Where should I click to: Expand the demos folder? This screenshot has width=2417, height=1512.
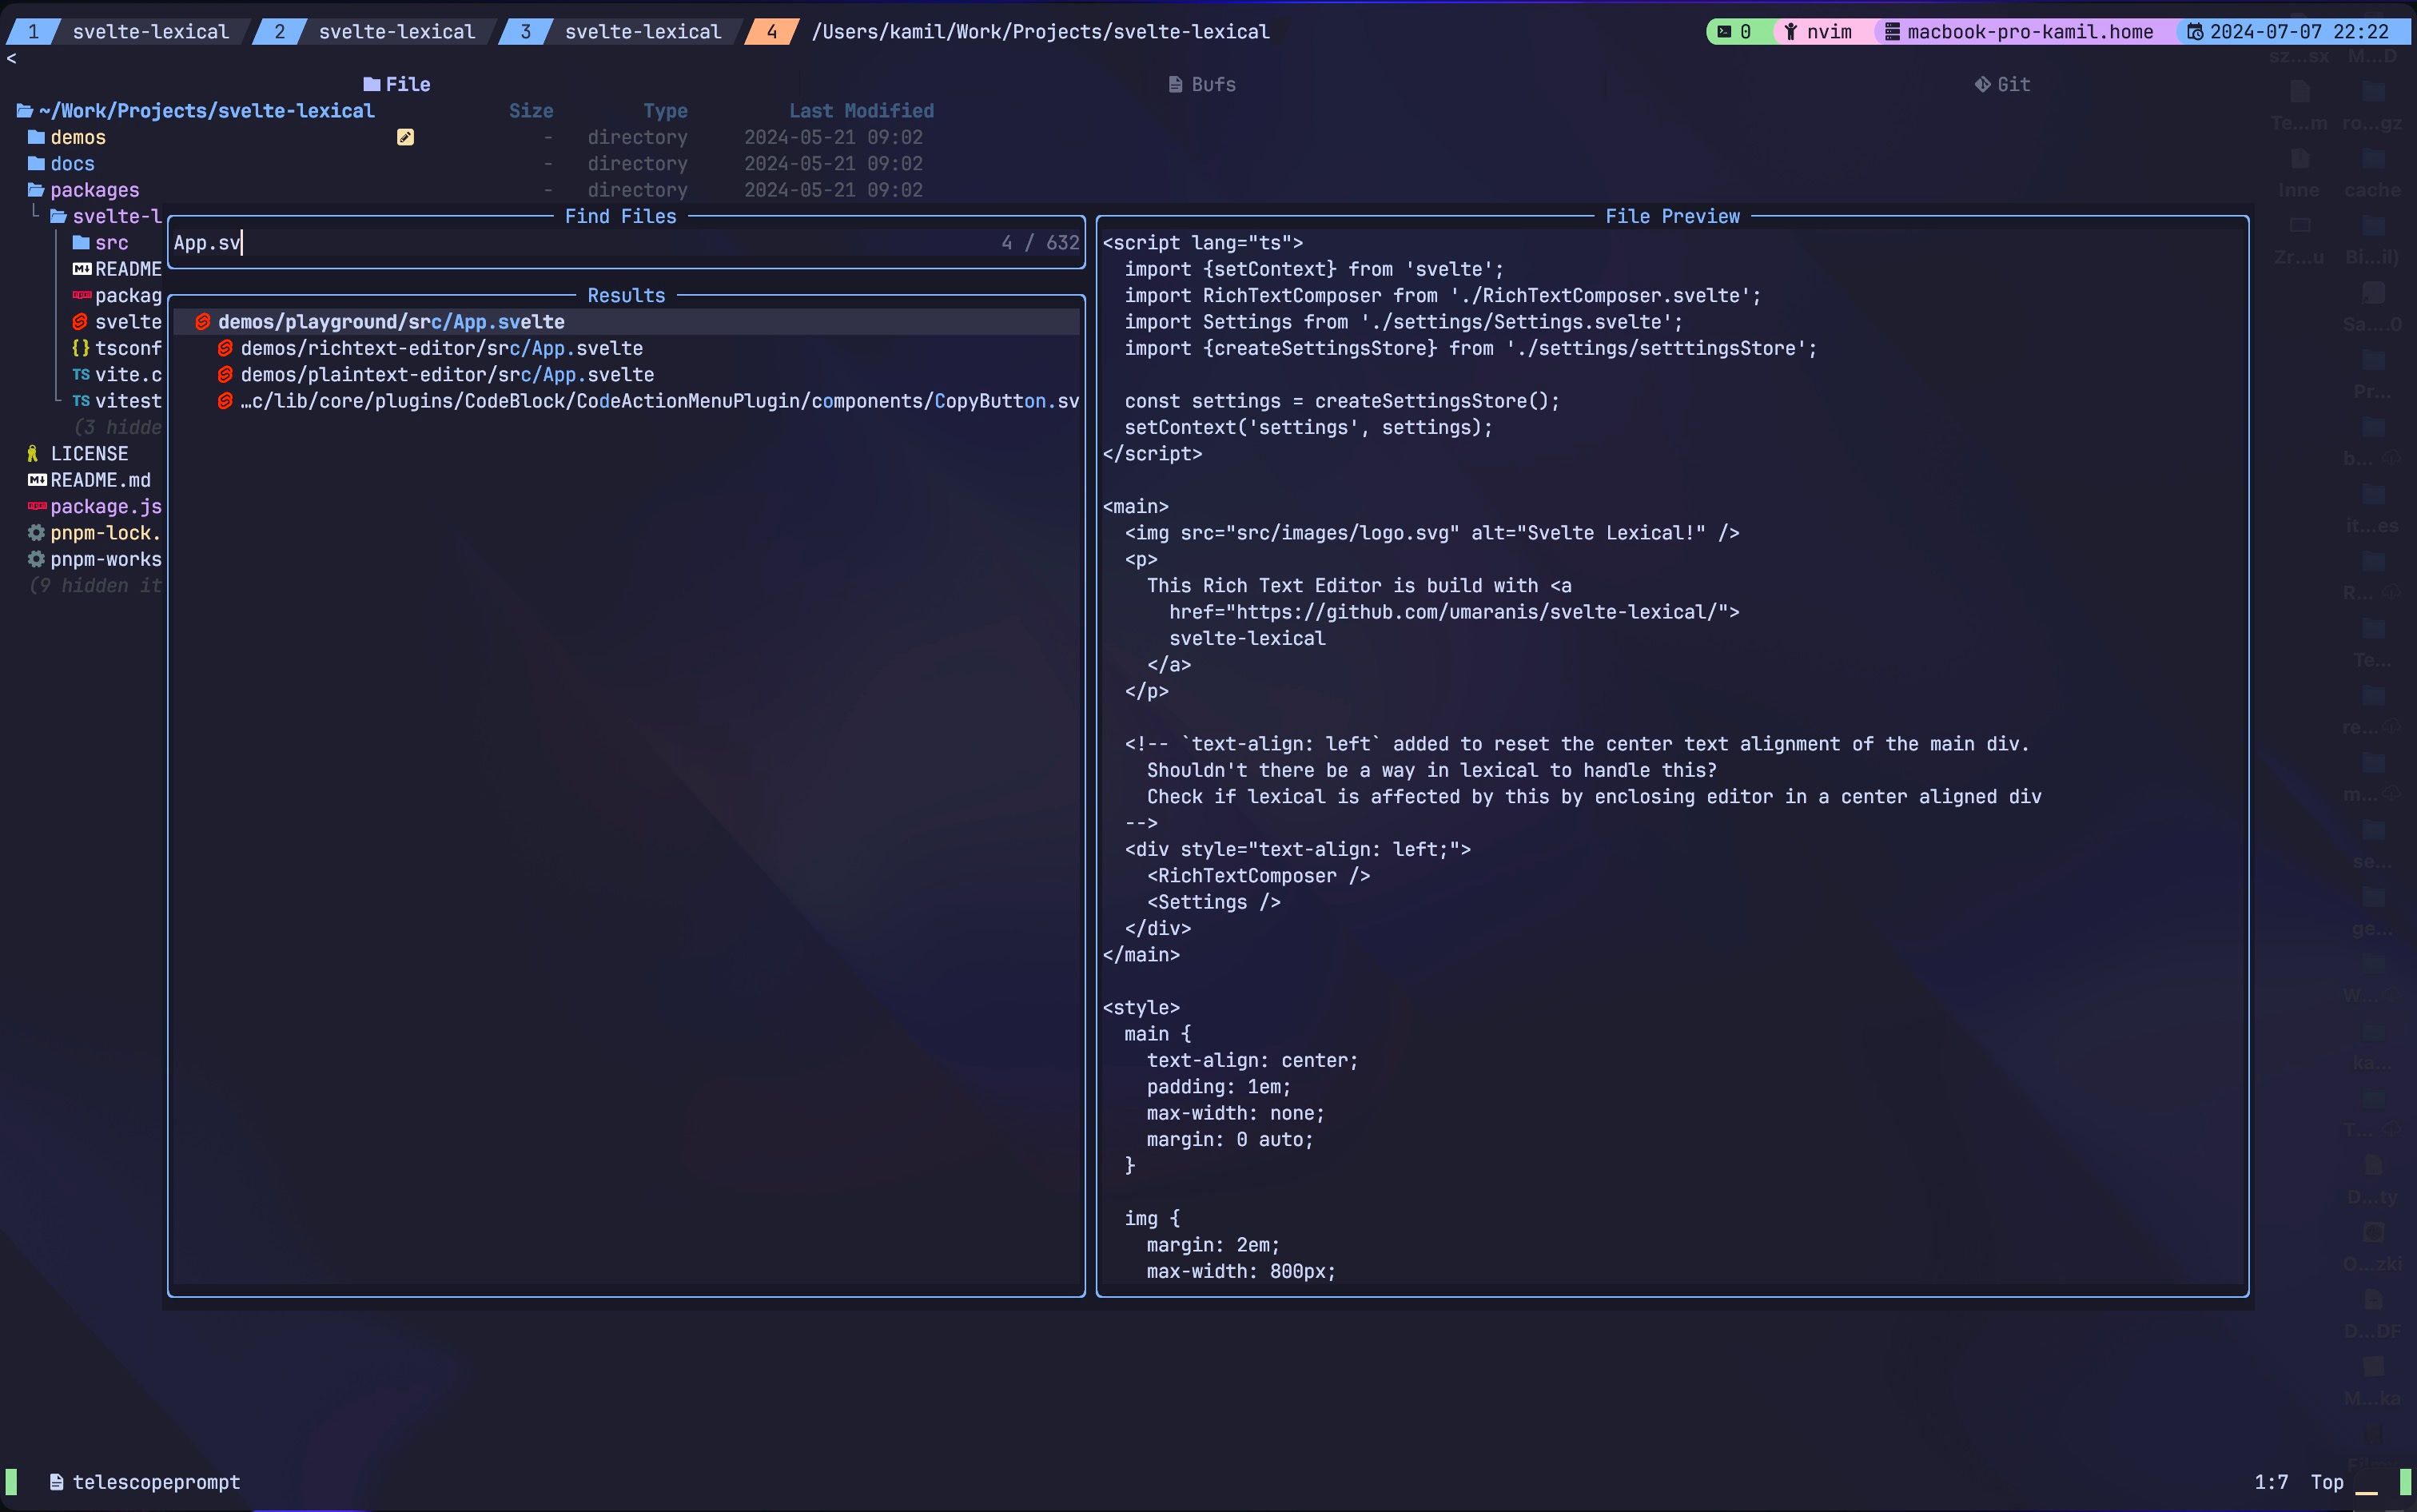[67, 137]
